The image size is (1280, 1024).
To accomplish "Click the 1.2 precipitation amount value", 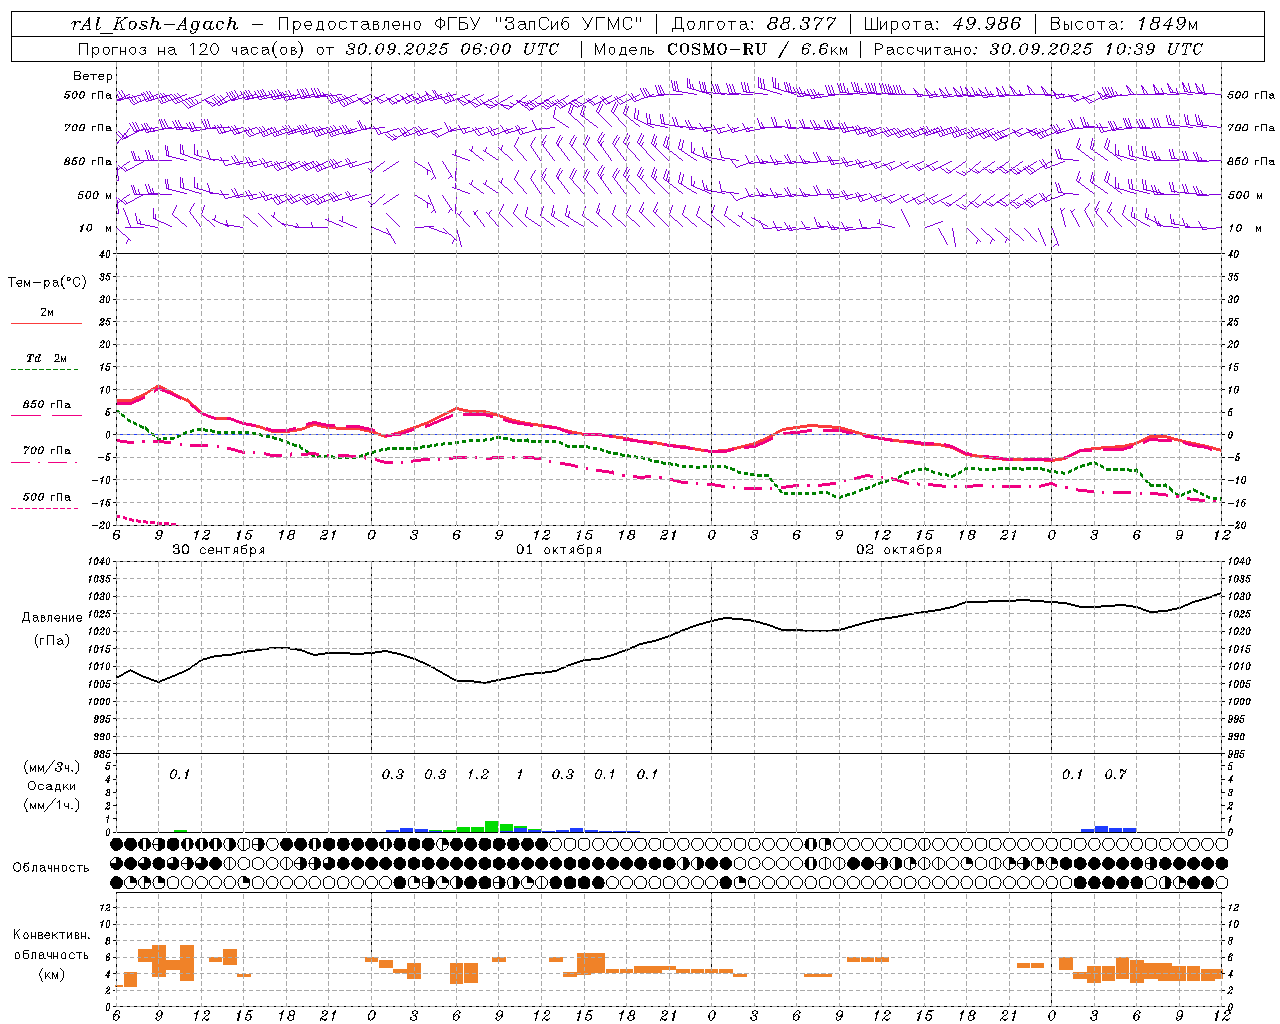I will pyautogui.click(x=478, y=774).
